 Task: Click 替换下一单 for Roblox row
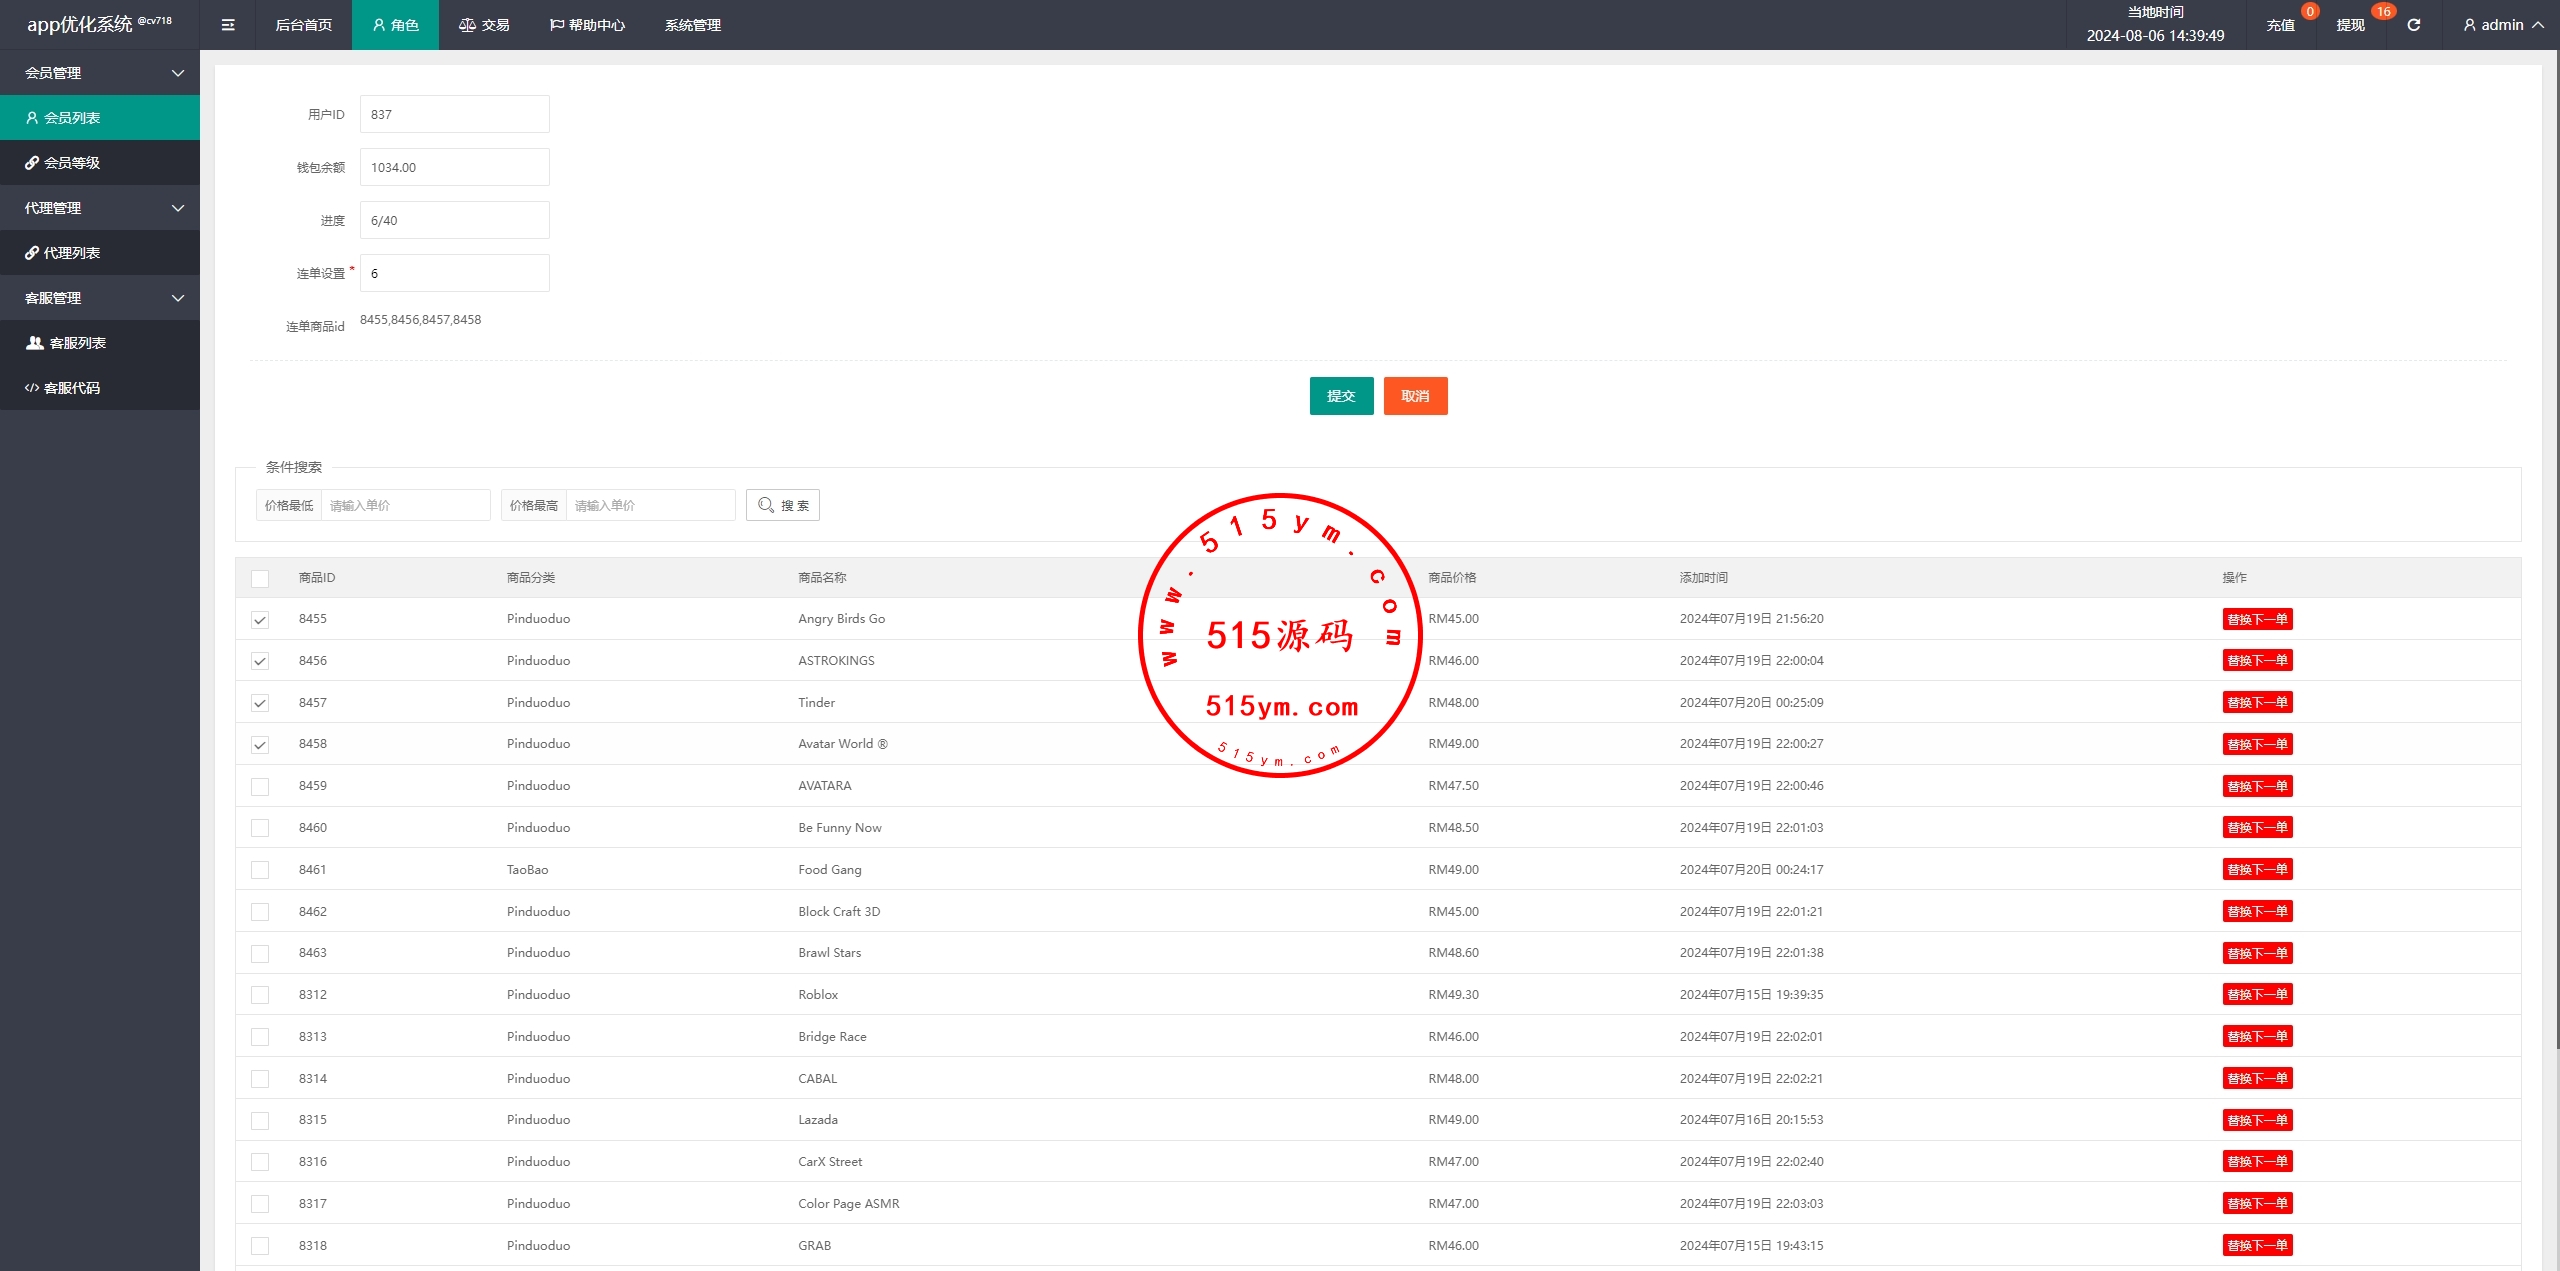point(2257,994)
